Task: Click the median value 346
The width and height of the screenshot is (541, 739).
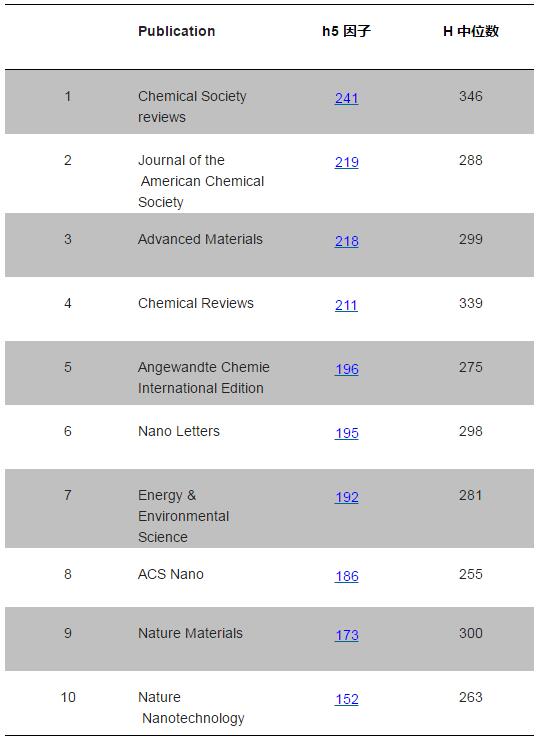Action: coord(471,96)
